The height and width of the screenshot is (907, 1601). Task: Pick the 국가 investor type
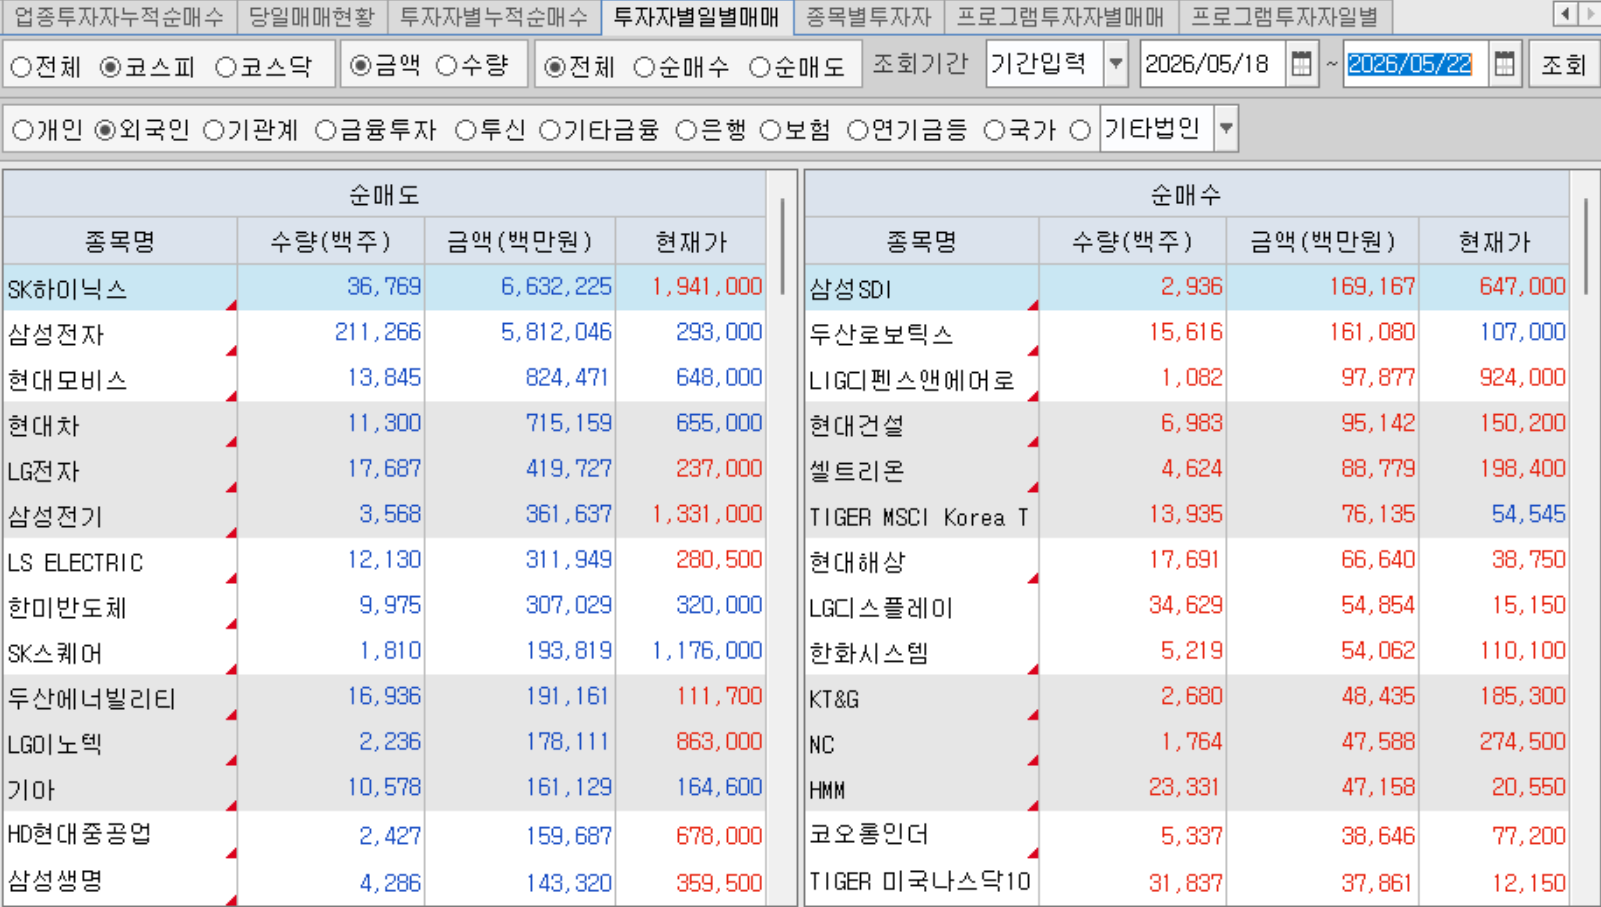(x=994, y=131)
